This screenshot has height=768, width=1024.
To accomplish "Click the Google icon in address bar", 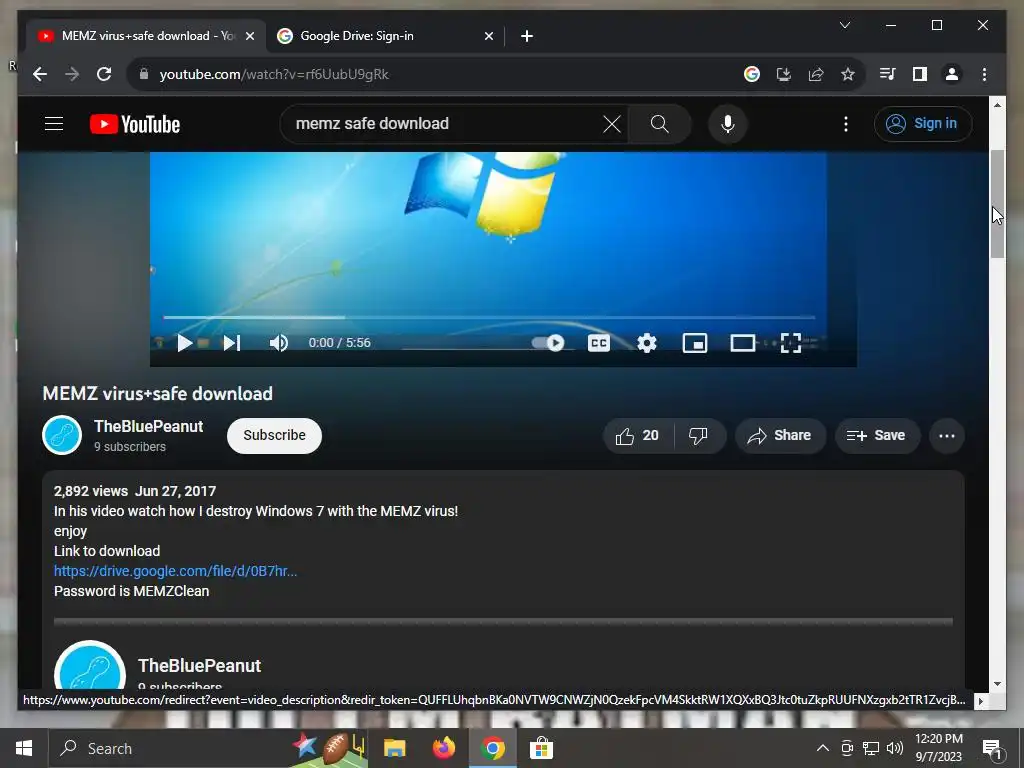I will pyautogui.click(x=752, y=74).
